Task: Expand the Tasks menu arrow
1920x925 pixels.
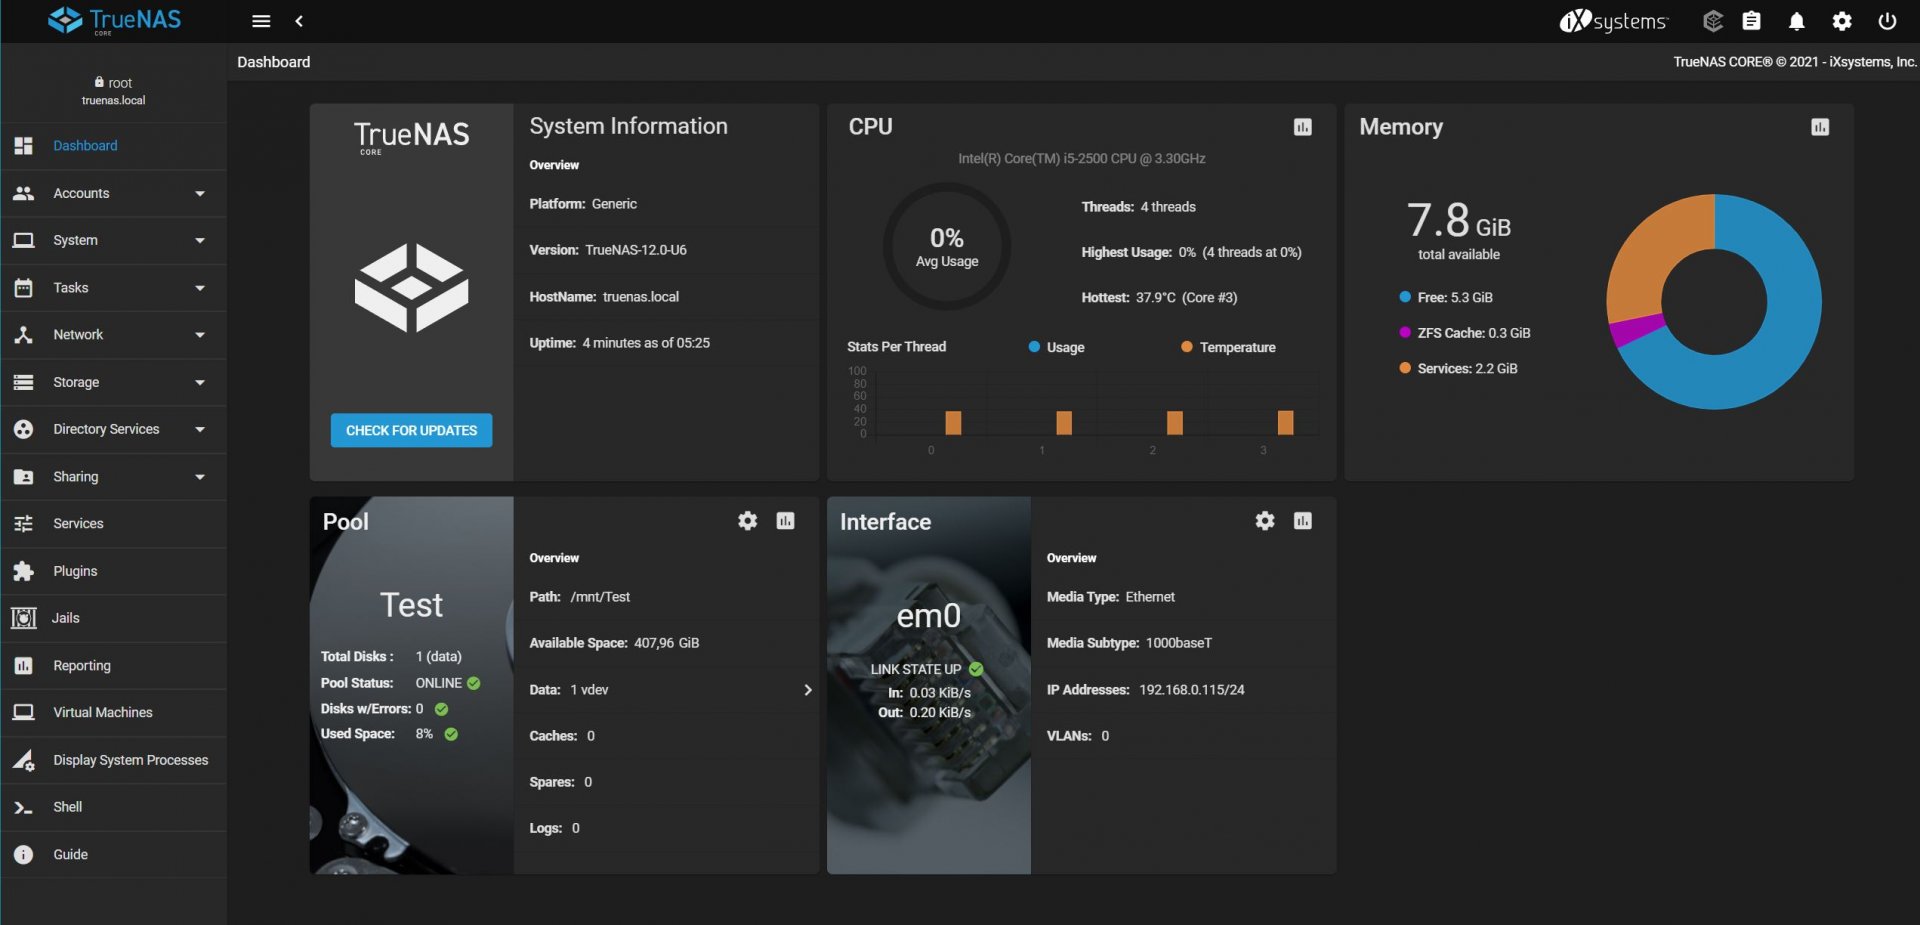Action: pyautogui.click(x=200, y=288)
